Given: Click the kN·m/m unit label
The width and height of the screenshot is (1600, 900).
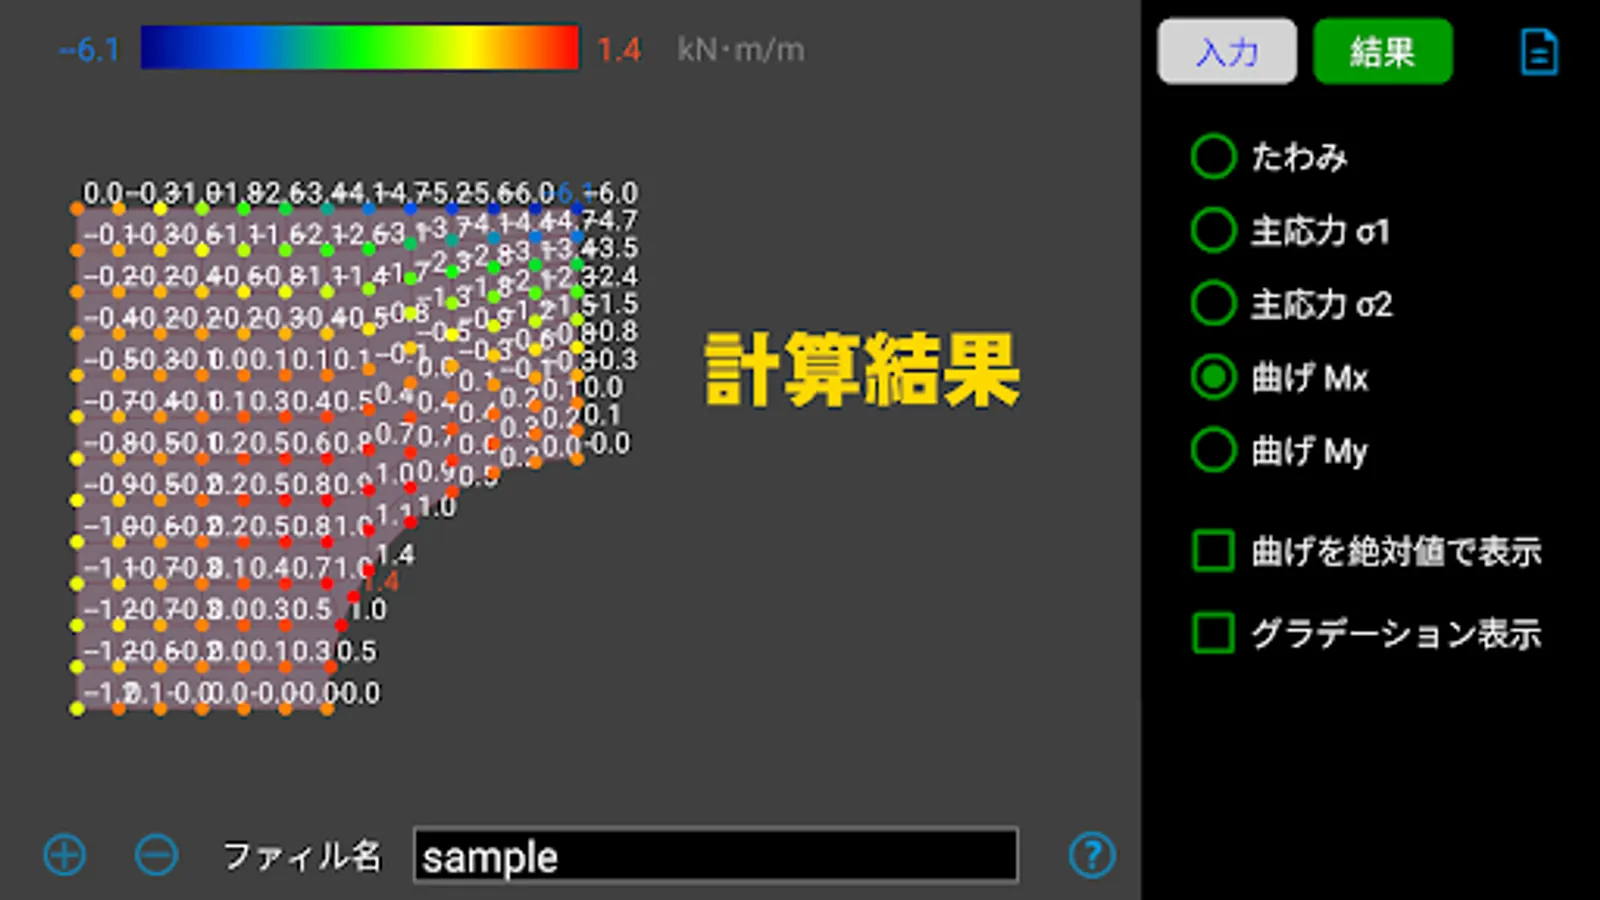Looking at the screenshot, I should (x=741, y=49).
